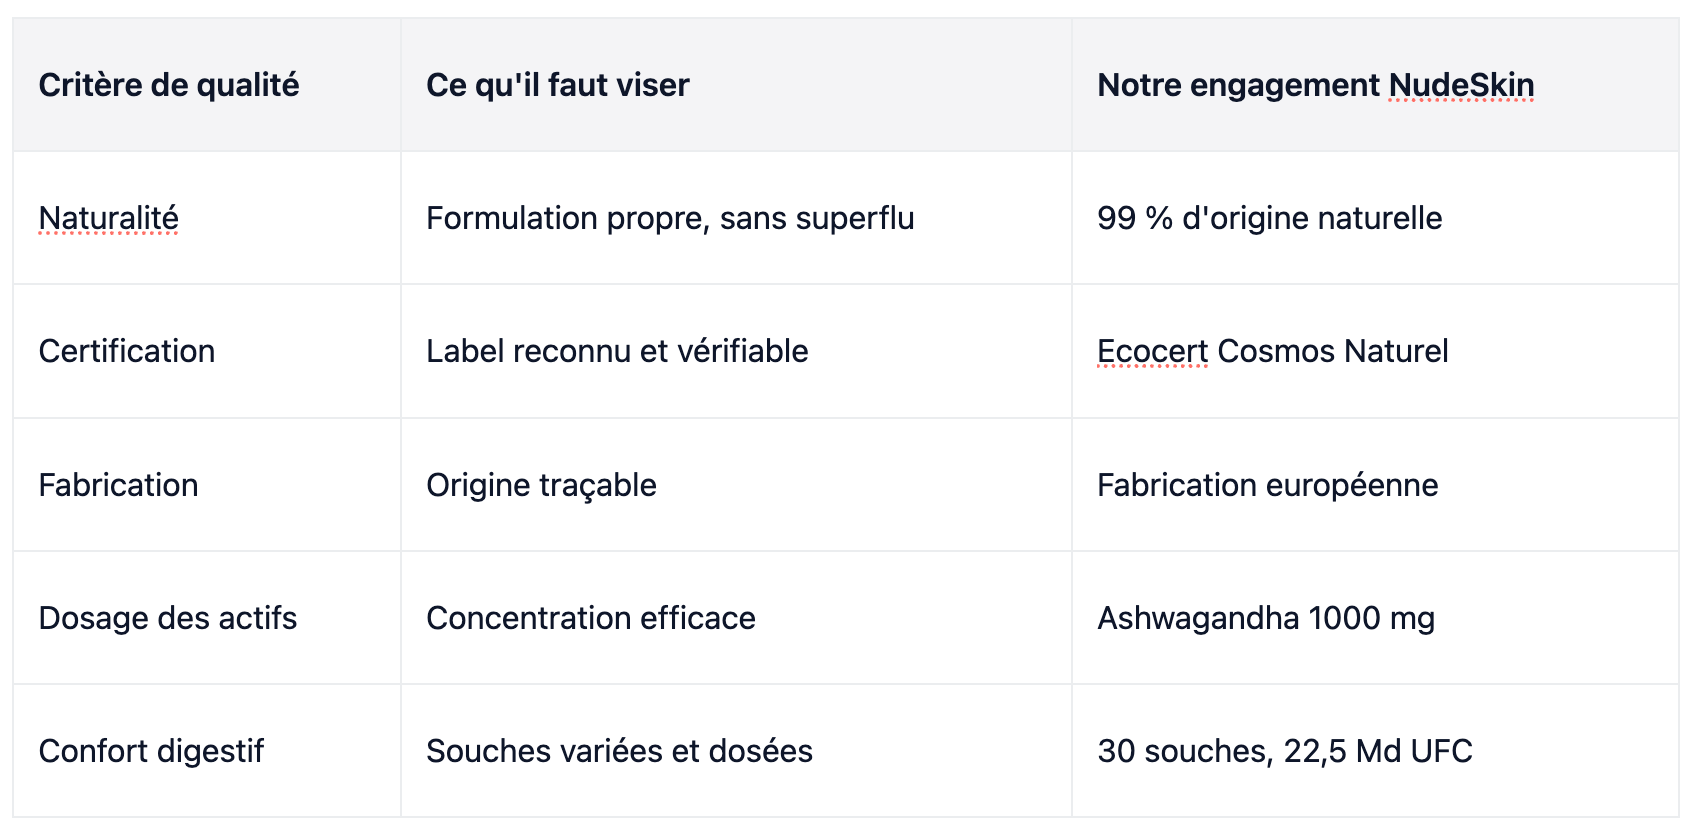Click the underlined 'NudeSkin' word in header
This screenshot has height=828, width=1696.
(1462, 85)
